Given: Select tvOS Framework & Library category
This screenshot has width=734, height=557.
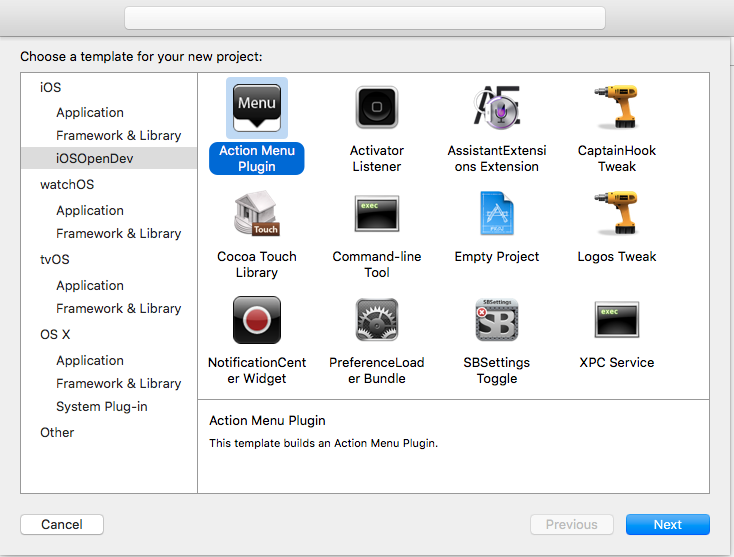Looking at the screenshot, I should pos(118,308).
